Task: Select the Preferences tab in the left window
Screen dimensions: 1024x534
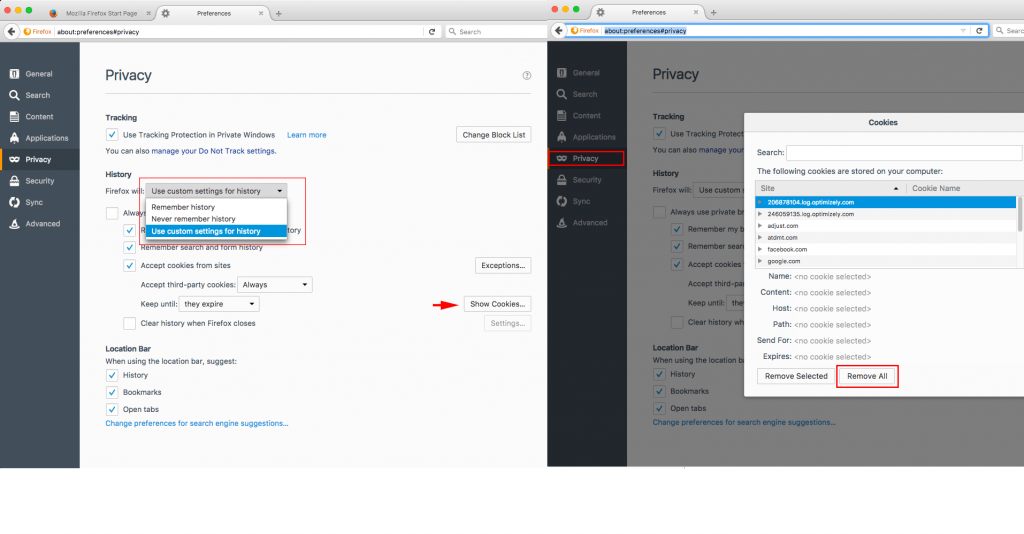Action: pos(212,13)
